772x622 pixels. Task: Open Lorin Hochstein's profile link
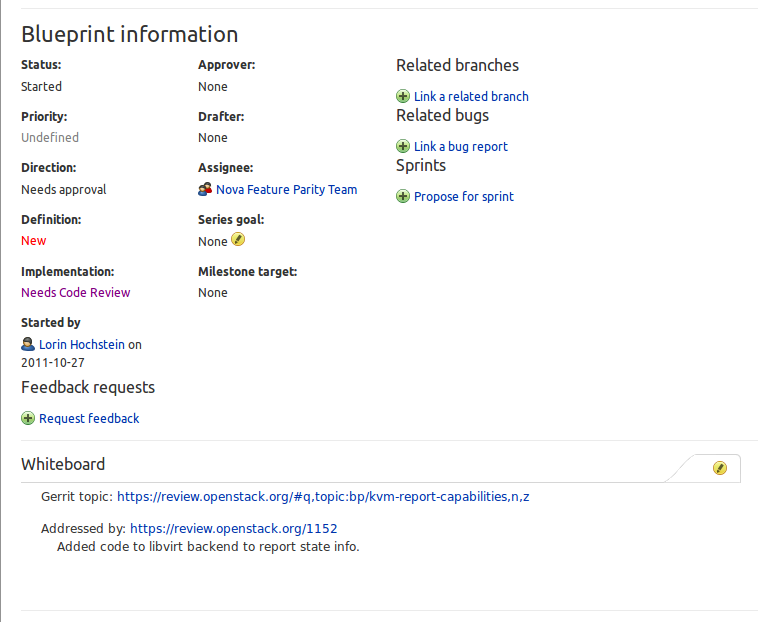click(82, 345)
